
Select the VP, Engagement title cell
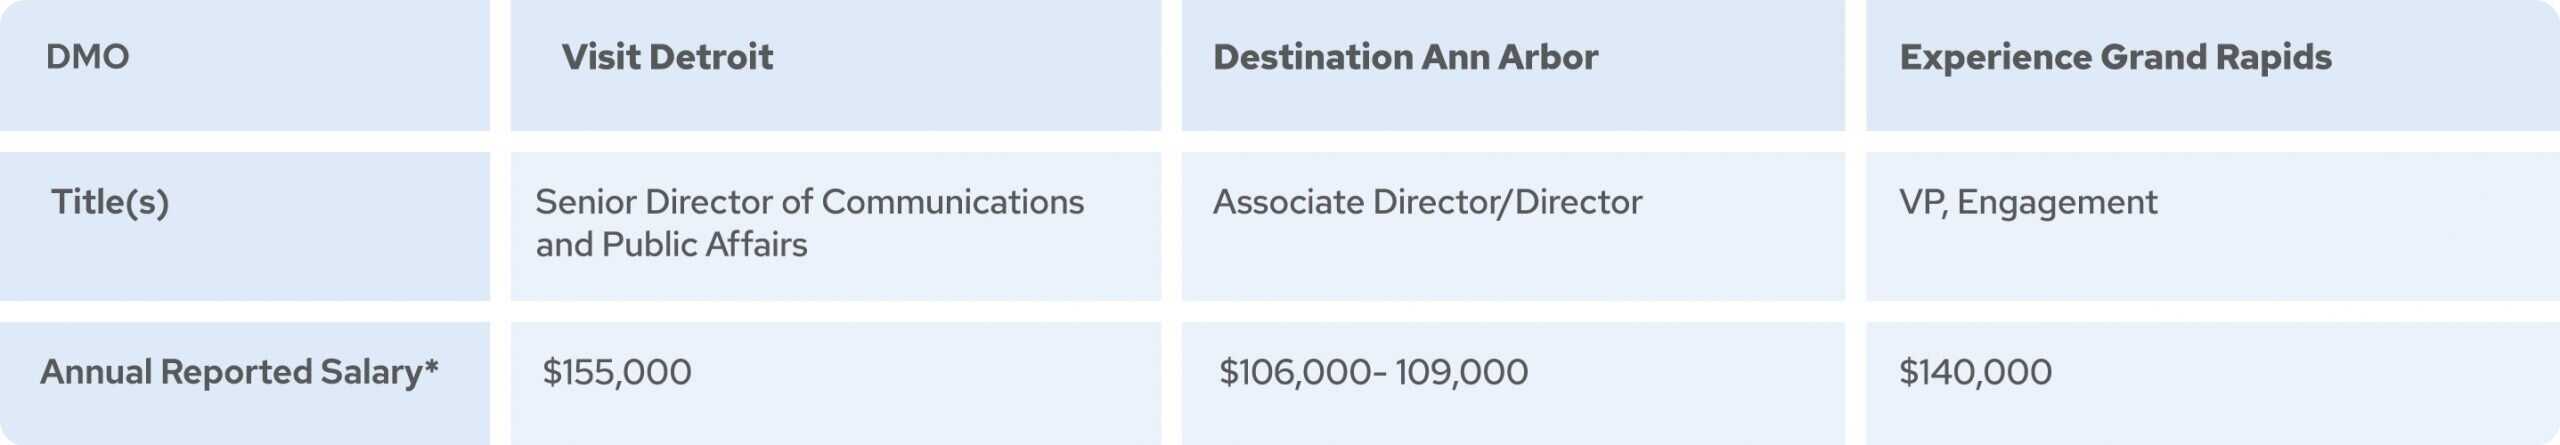tap(2028, 203)
